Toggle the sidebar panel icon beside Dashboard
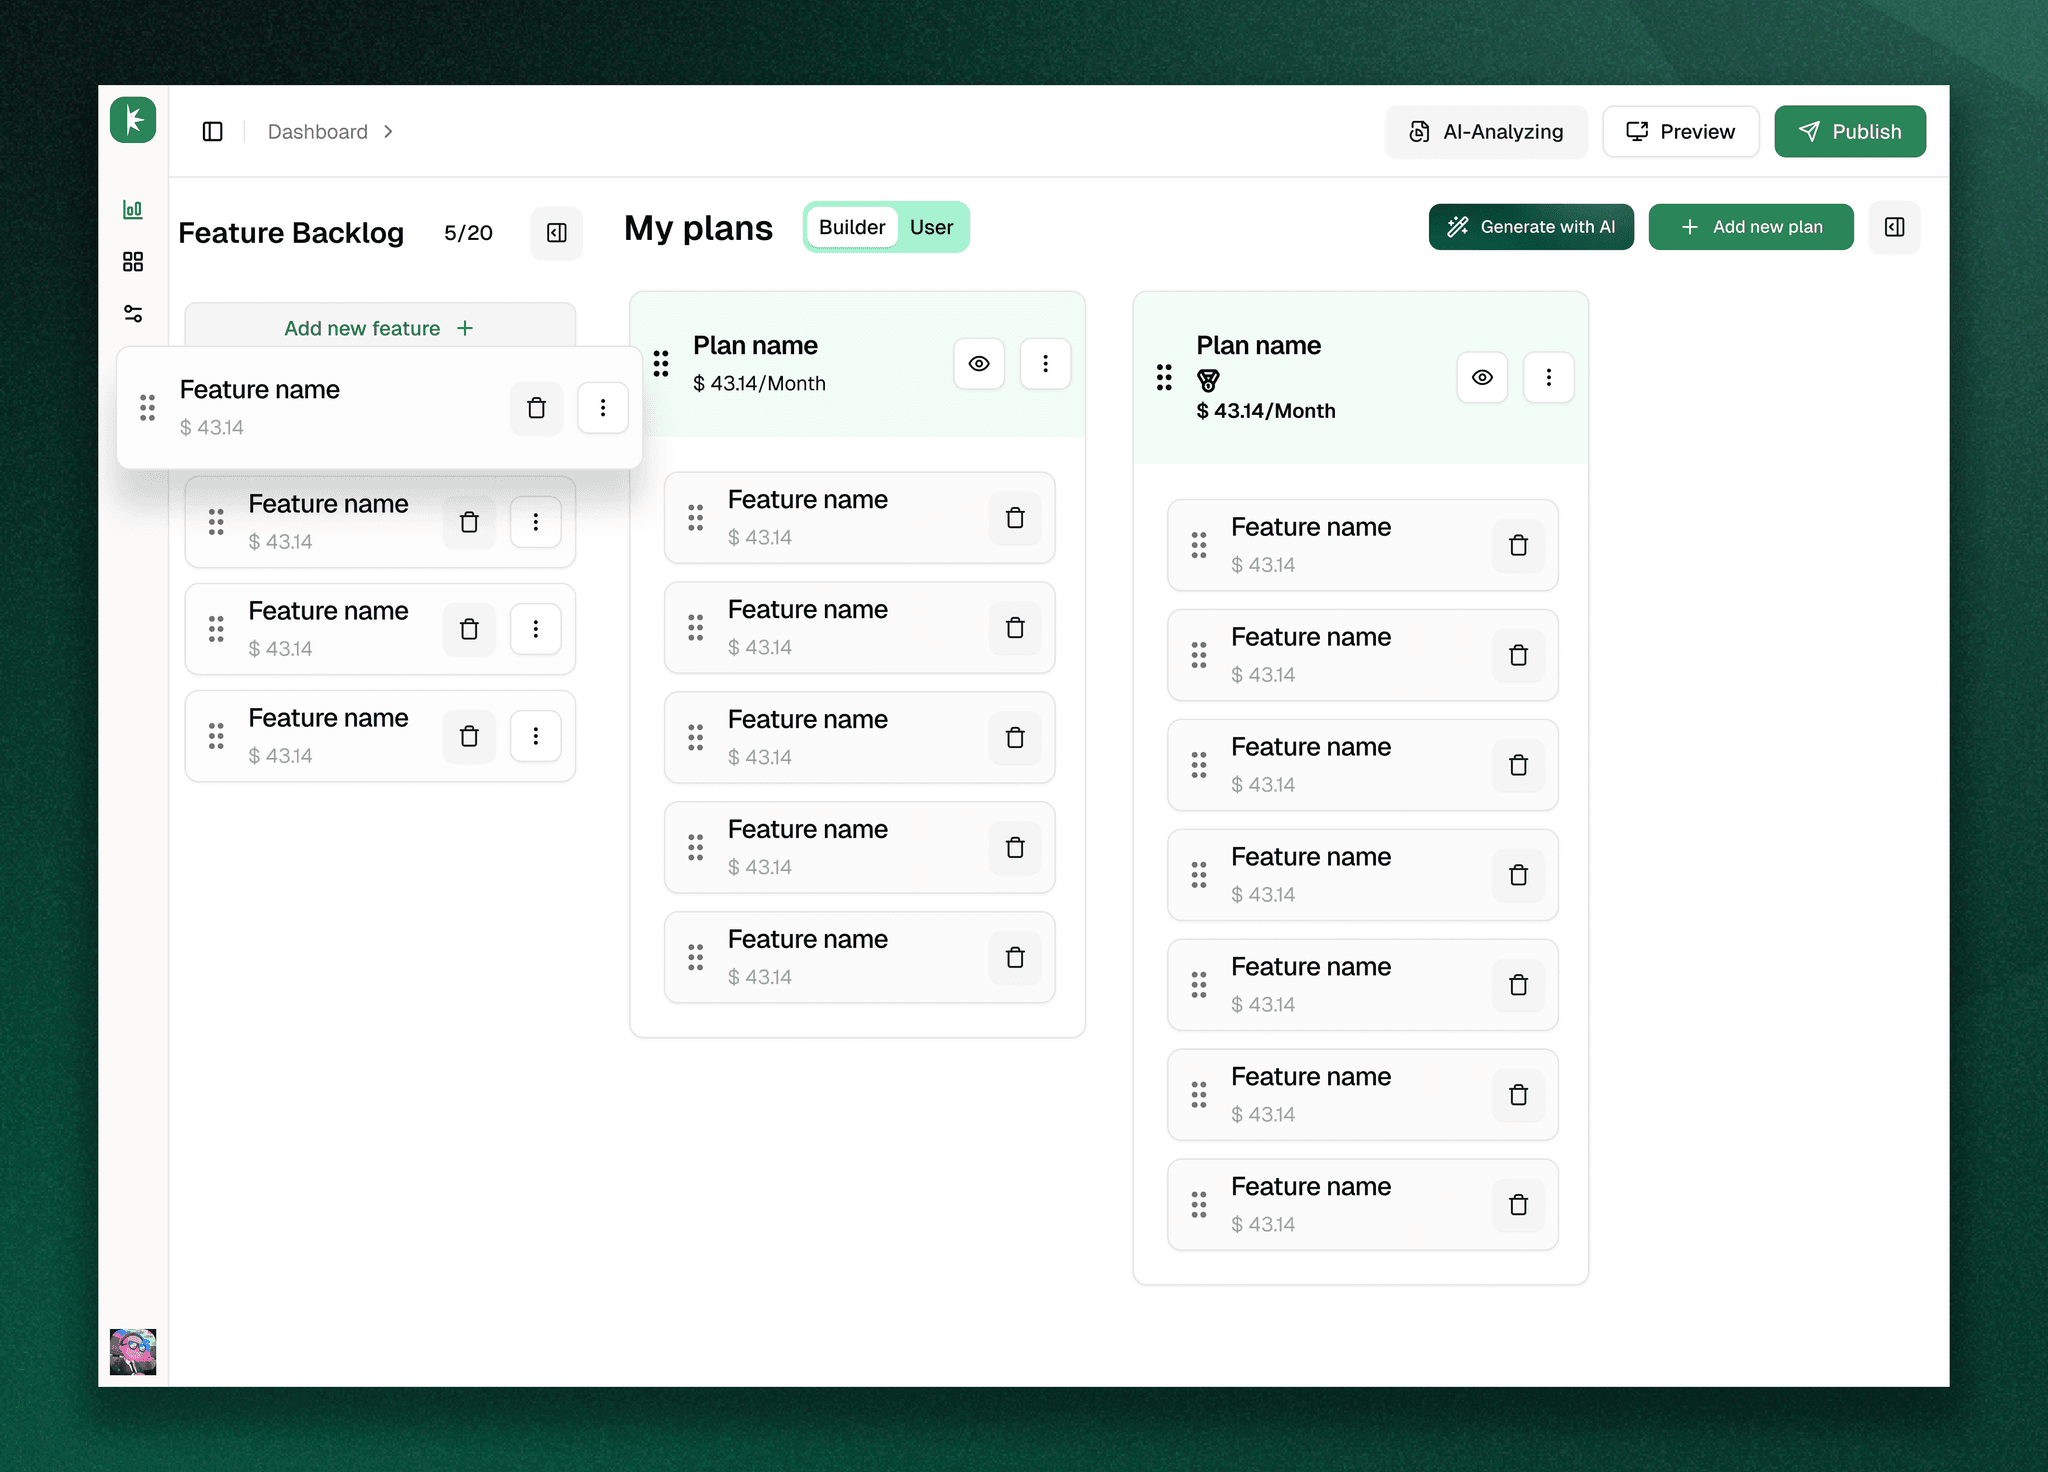This screenshot has height=1472, width=2048. 212,132
